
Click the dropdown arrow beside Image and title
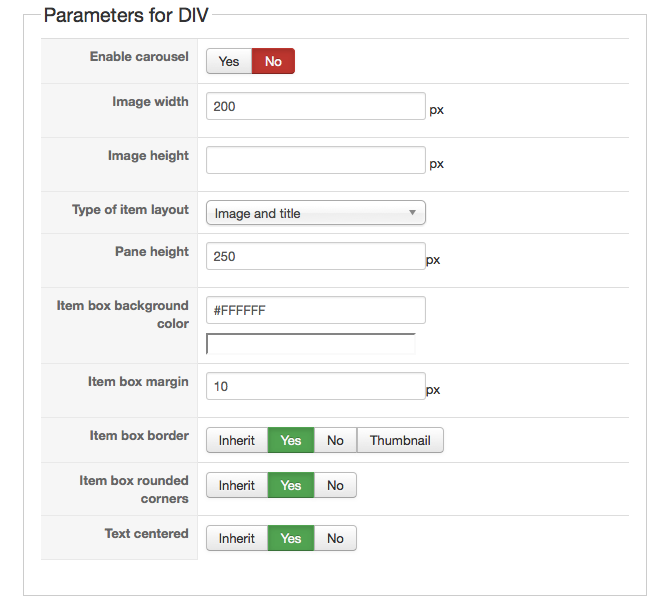click(x=412, y=213)
